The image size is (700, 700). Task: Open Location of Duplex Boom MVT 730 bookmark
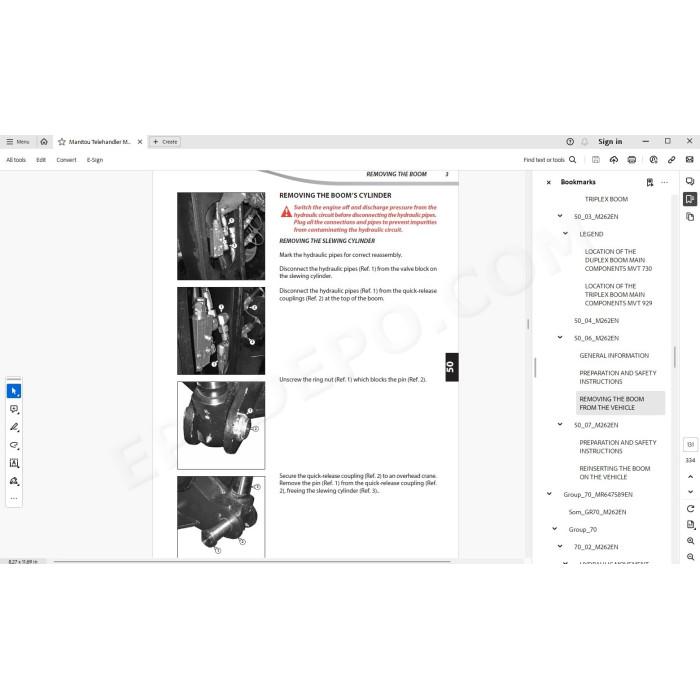click(618, 260)
